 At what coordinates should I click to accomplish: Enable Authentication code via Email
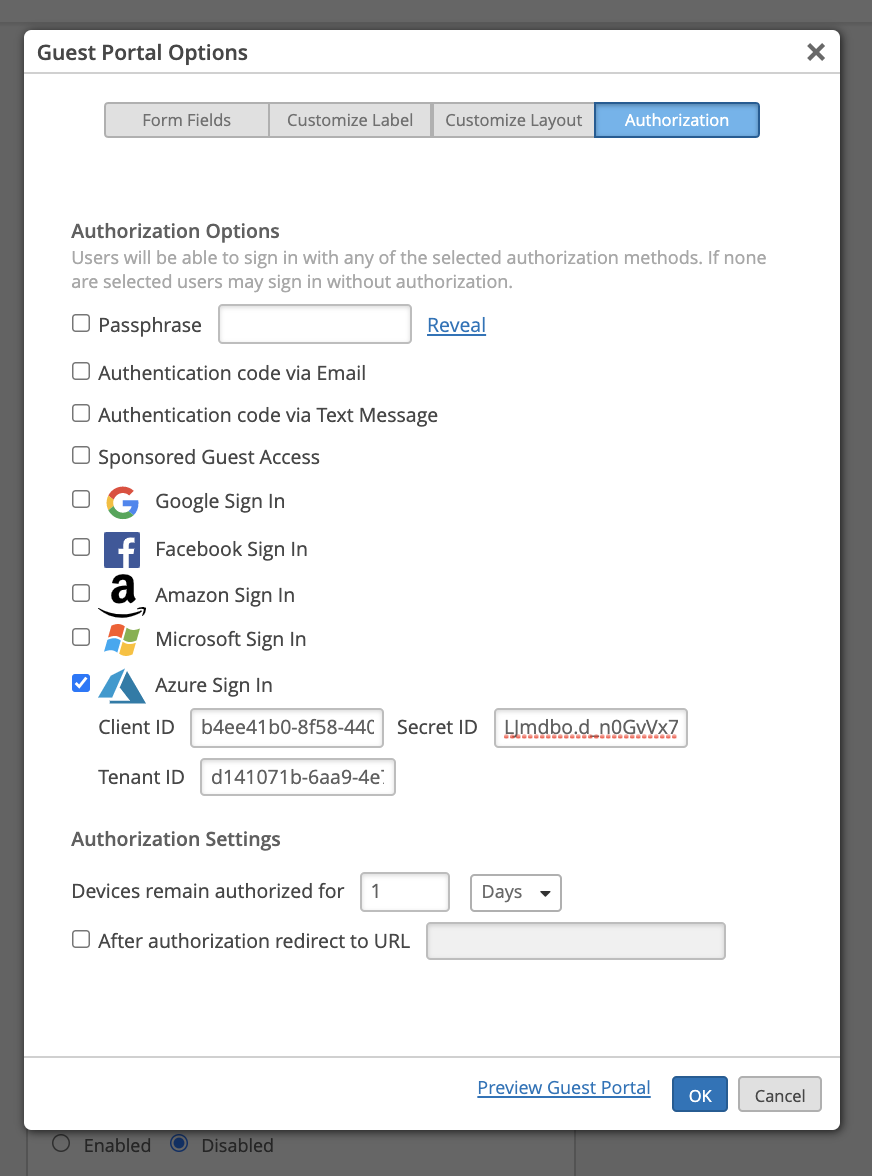tap(81, 372)
